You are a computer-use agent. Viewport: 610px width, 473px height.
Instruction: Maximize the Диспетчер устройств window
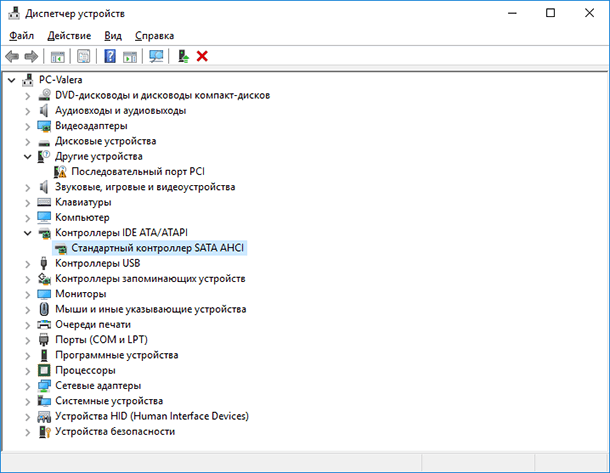click(550, 13)
